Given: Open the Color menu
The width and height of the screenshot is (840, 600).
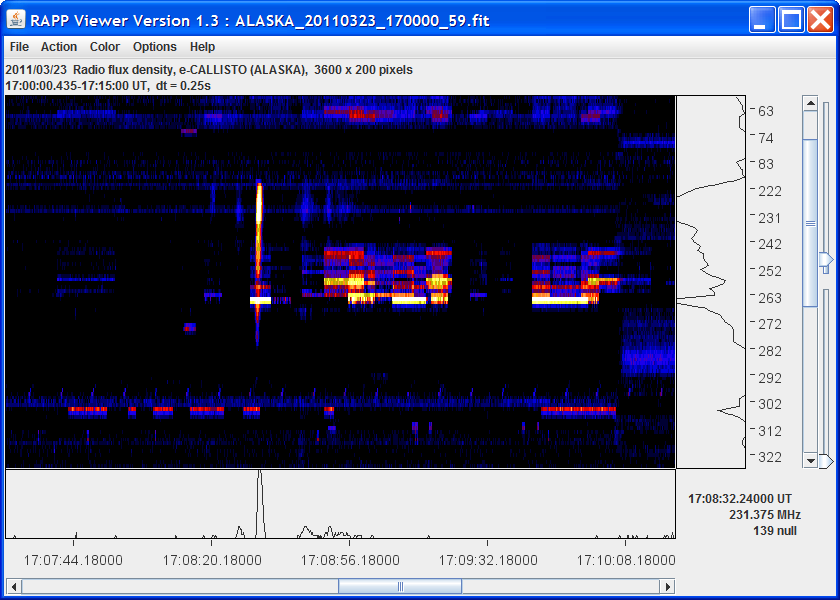Looking at the screenshot, I should (104, 47).
